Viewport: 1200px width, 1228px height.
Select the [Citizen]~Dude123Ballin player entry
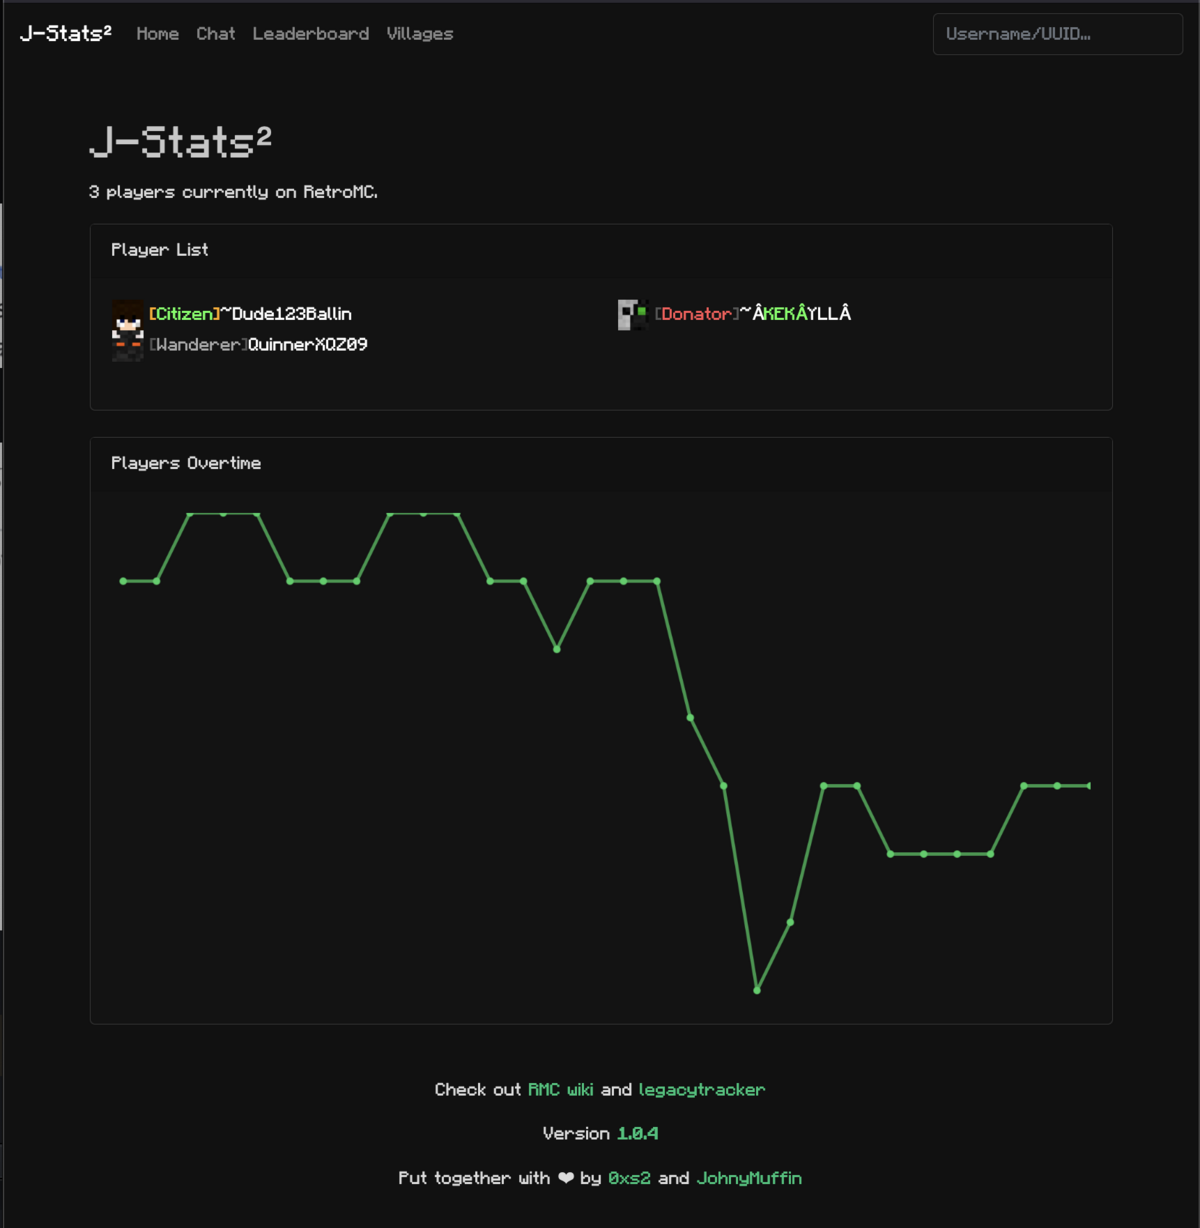249,313
